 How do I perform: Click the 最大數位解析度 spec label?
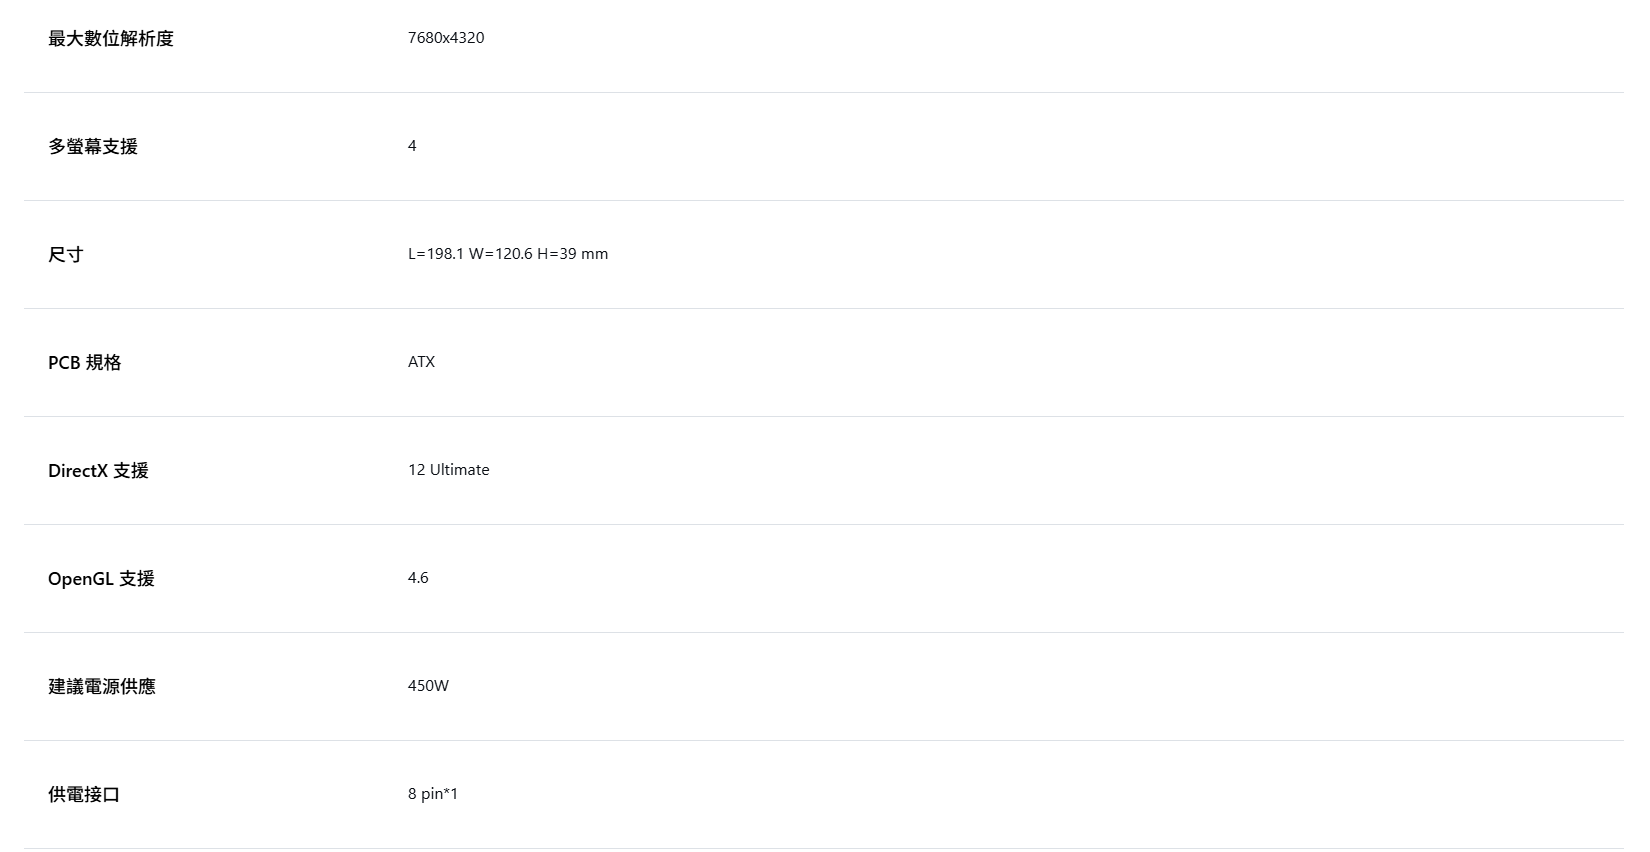coord(111,39)
